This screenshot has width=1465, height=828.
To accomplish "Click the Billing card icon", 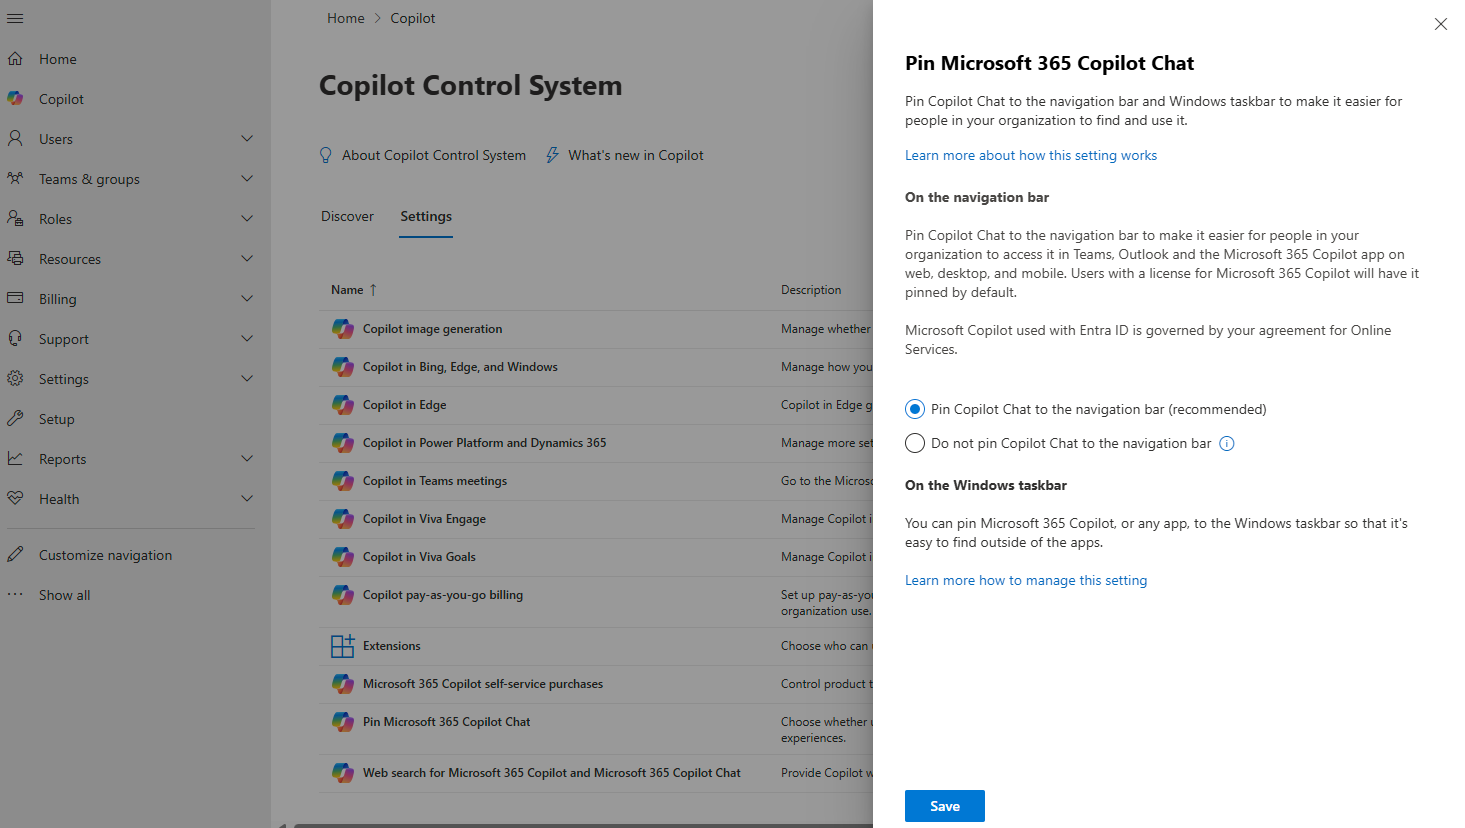I will 15,299.
